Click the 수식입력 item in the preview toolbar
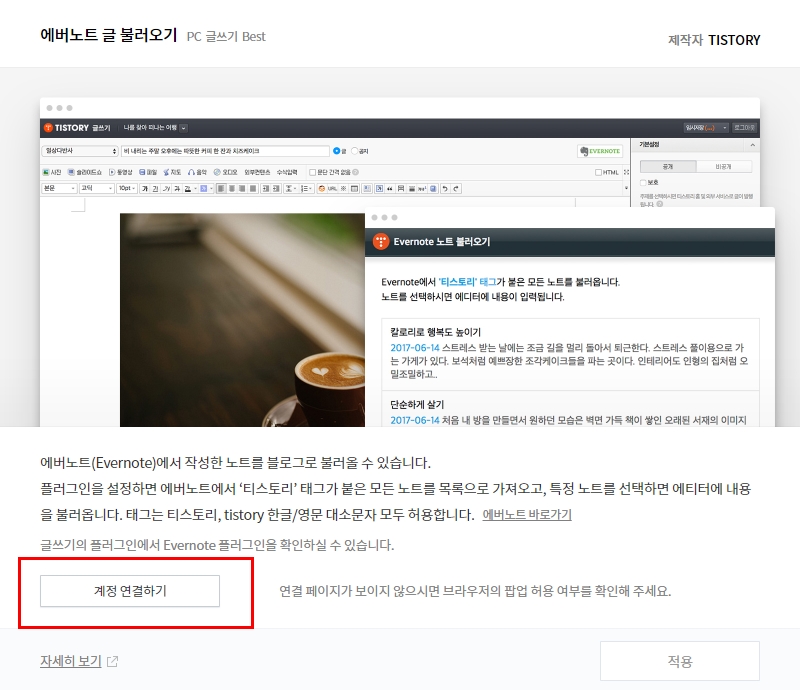The image size is (800, 690). coord(287,172)
